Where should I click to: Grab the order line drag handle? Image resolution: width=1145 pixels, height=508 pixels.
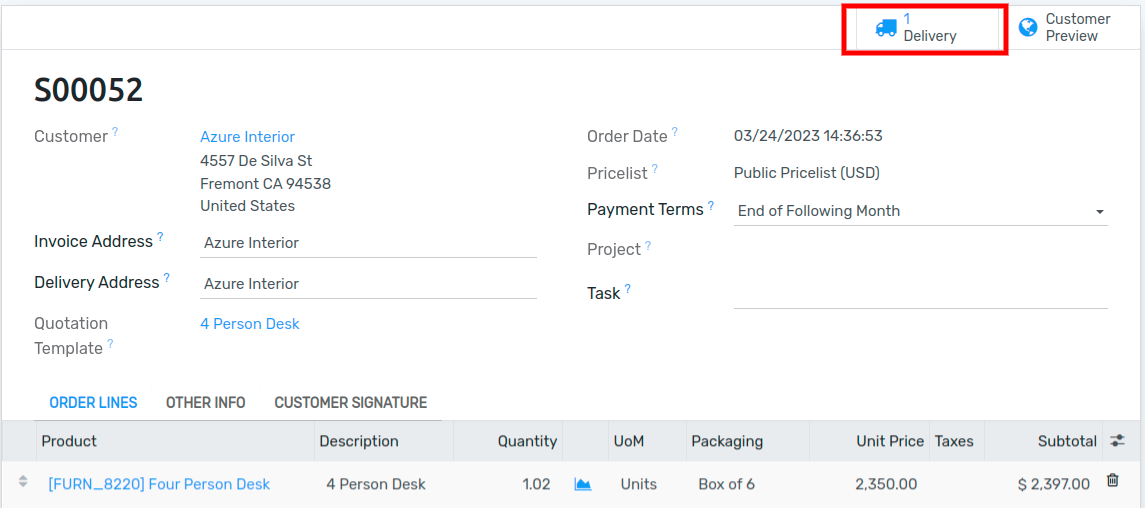coord(23,481)
